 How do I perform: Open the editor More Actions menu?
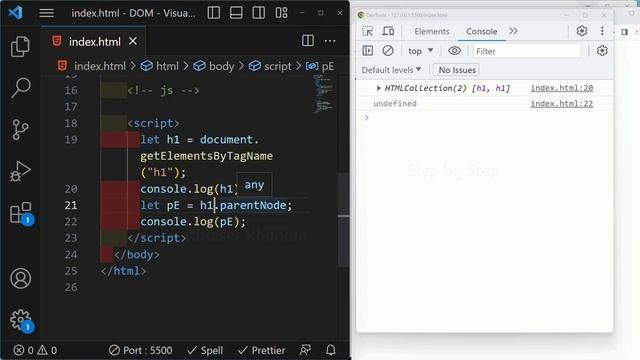(330, 41)
